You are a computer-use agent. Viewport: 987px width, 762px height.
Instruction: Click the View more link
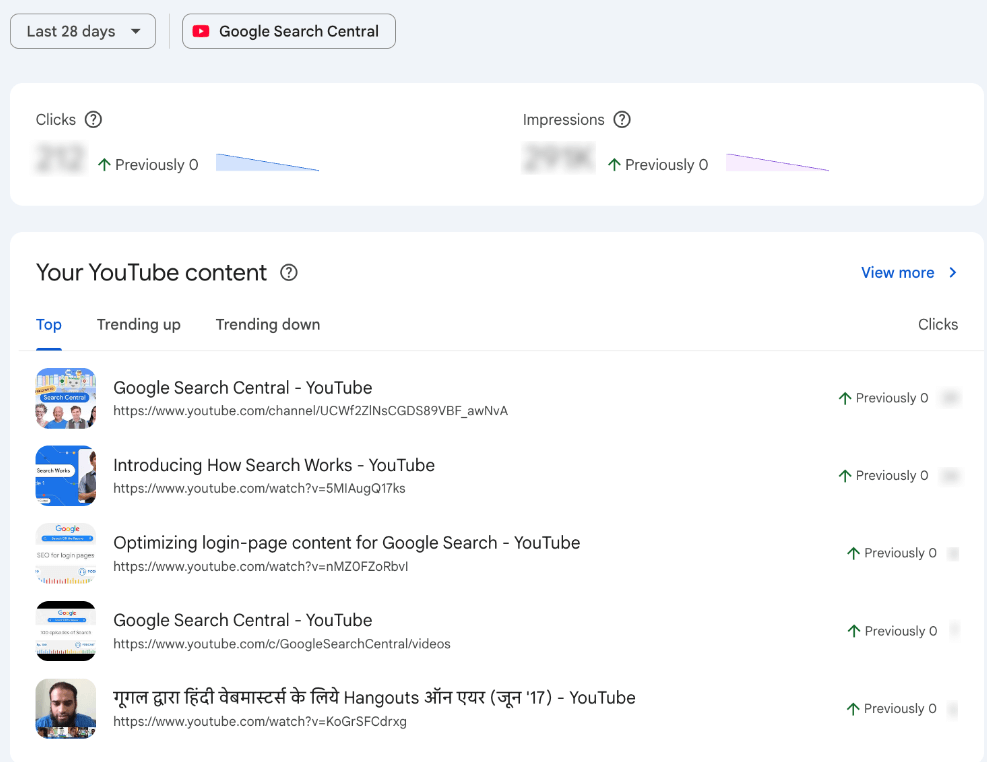click(897, 273)
